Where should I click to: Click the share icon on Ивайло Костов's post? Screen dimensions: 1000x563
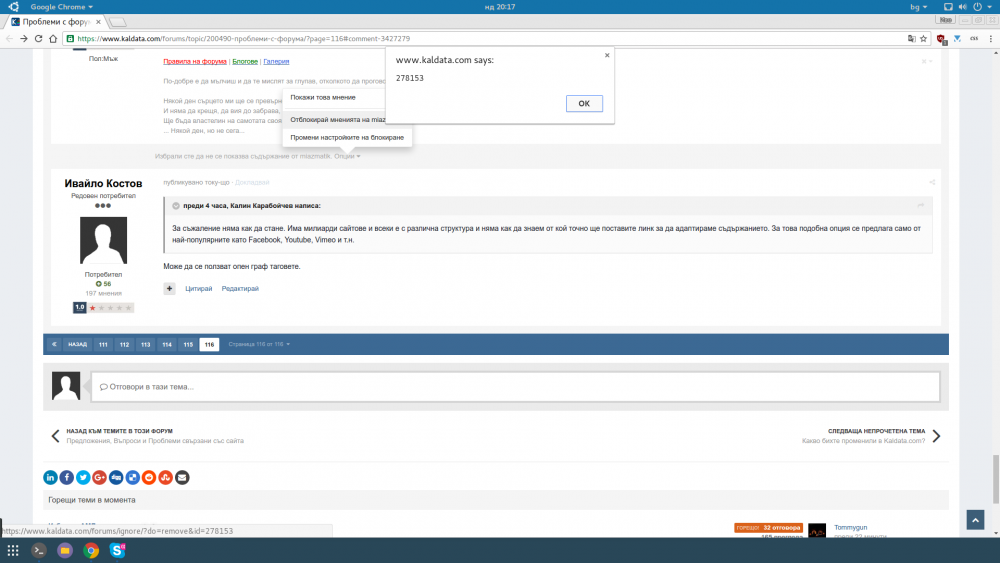(932, 182)
